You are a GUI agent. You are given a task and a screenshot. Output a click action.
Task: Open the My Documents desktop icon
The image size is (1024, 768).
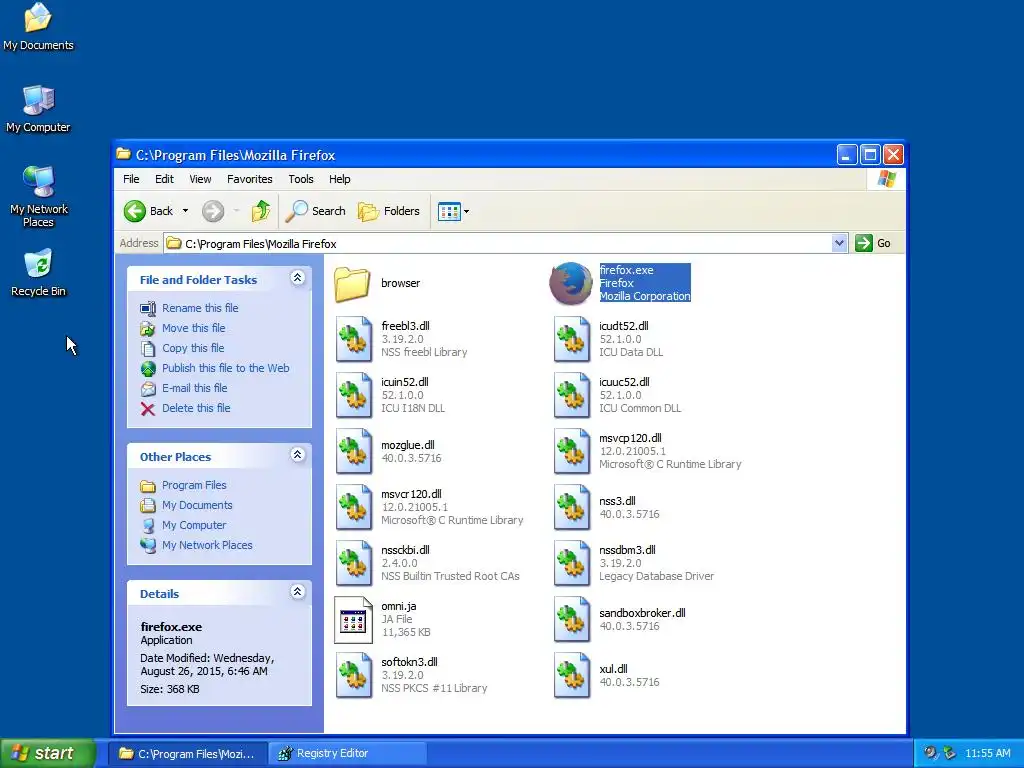click(x=38, y=18)
